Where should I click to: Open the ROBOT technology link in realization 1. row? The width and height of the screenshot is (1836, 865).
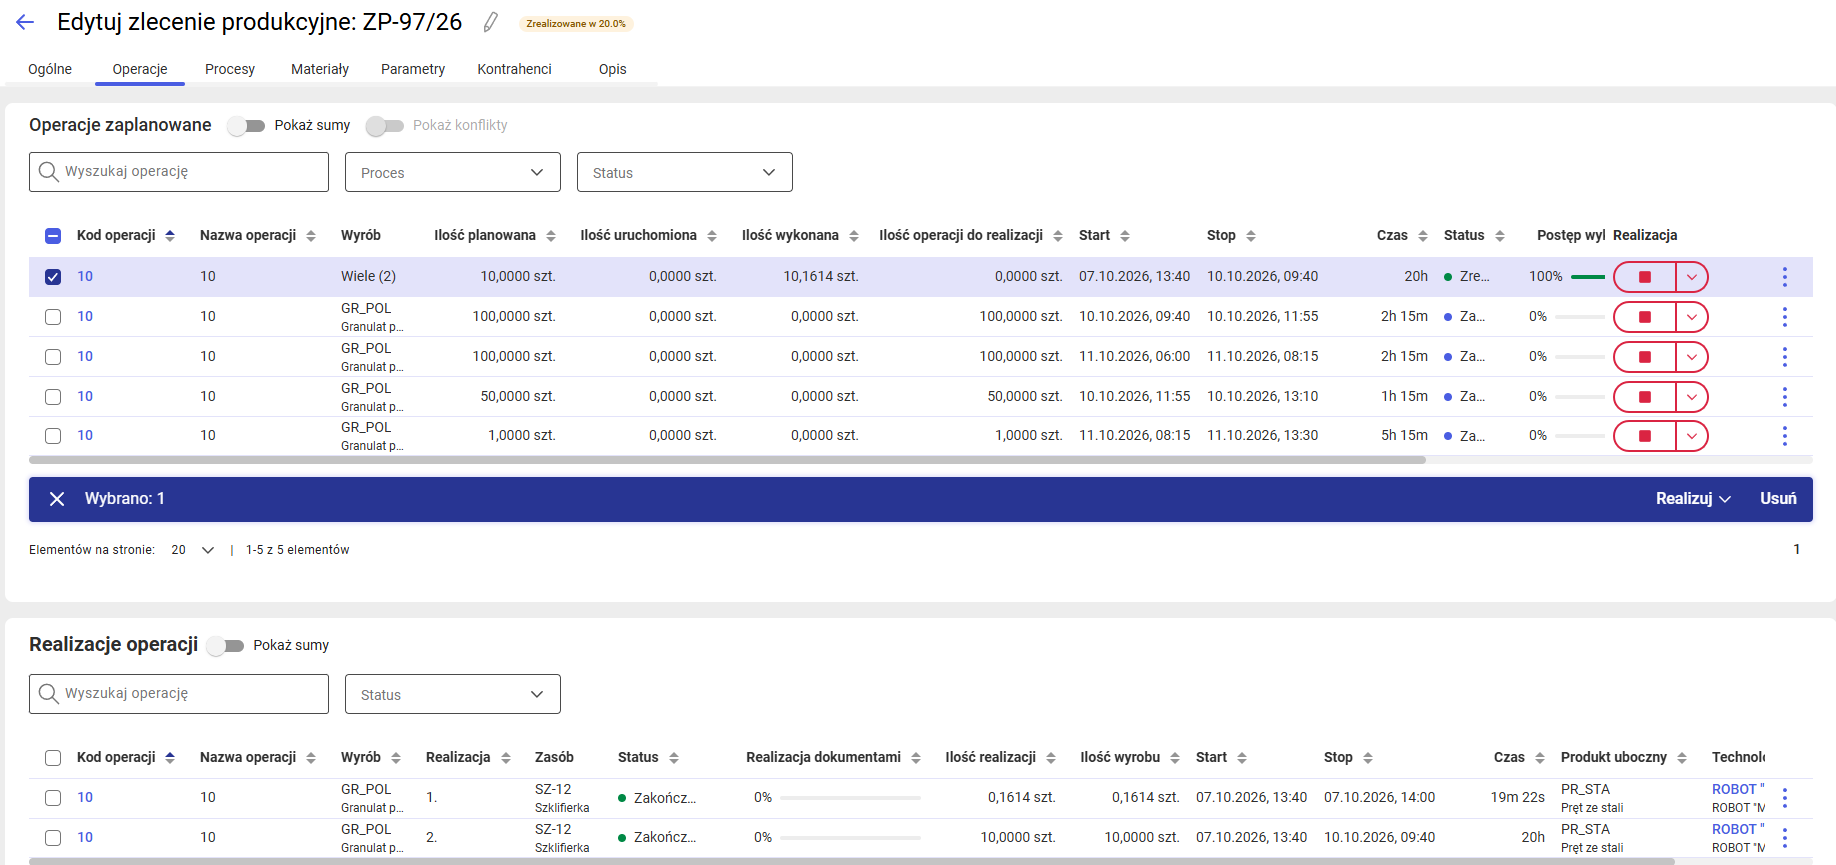click(1738, 789)
